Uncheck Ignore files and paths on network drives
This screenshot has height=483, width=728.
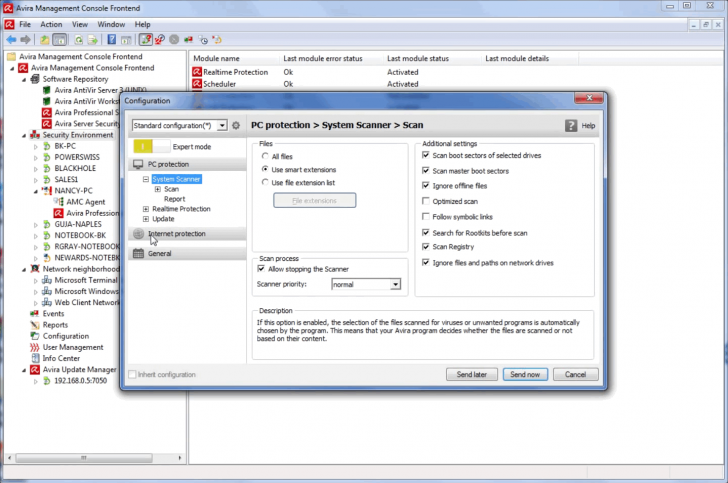pos(426,262)
